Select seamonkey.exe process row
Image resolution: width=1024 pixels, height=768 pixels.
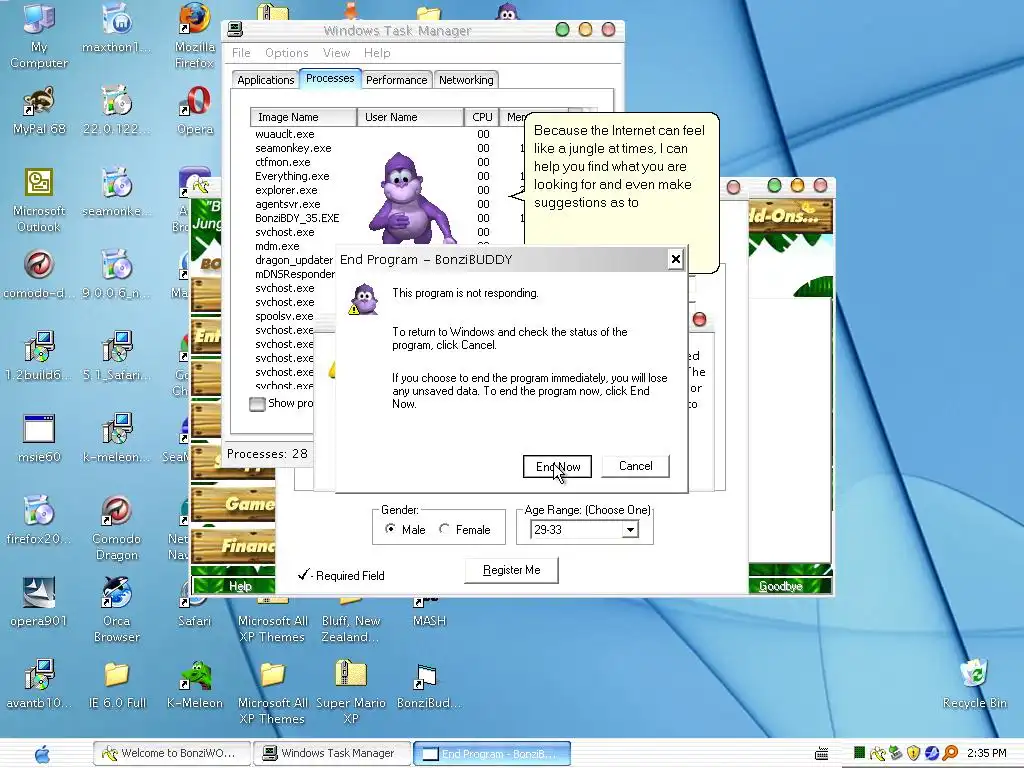click(293, 148)
